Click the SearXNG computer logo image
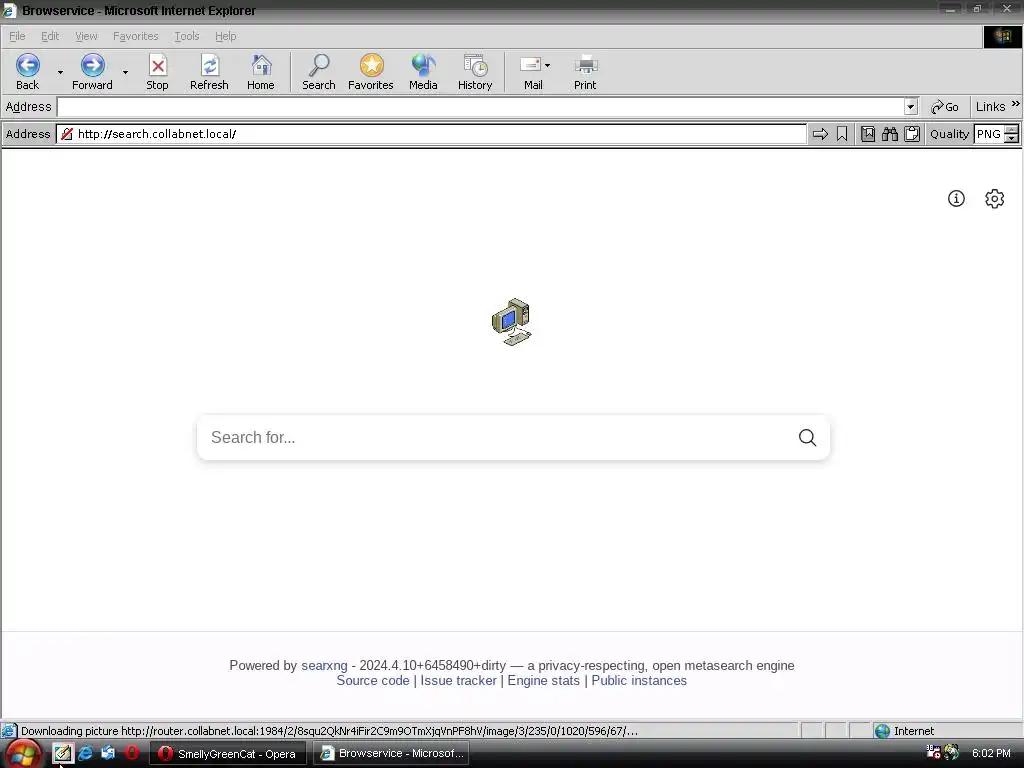Viewport: 1024px width, 768px height. pyautogui.click(x=512, y=321)
